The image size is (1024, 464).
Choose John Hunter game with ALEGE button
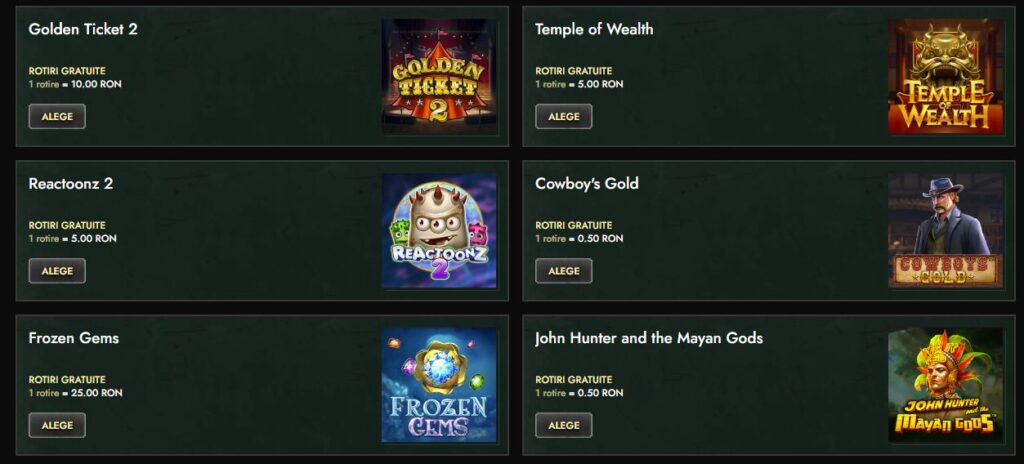click(564, 425)
